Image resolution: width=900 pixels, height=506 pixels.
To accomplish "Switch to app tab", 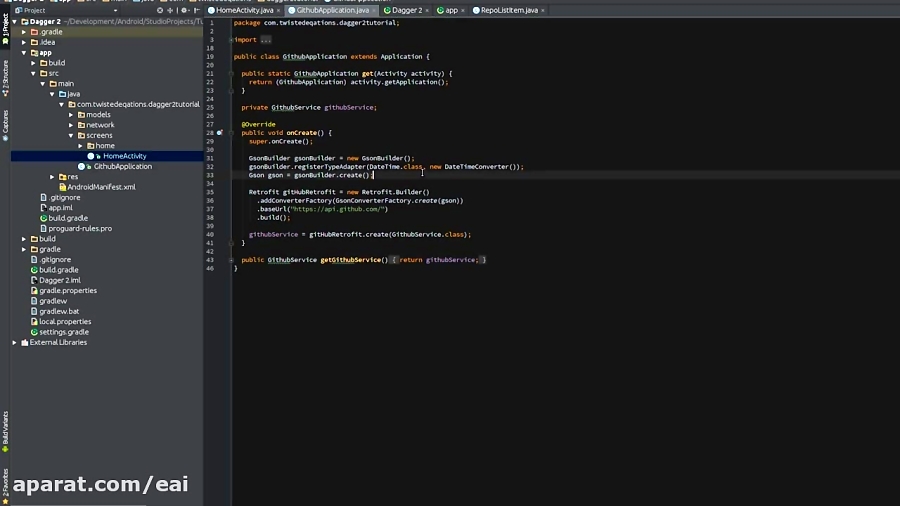I will coord(452,10).
